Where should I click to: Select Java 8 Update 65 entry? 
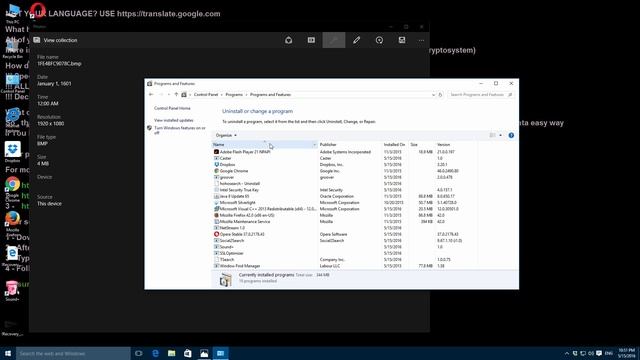[345, 196]
